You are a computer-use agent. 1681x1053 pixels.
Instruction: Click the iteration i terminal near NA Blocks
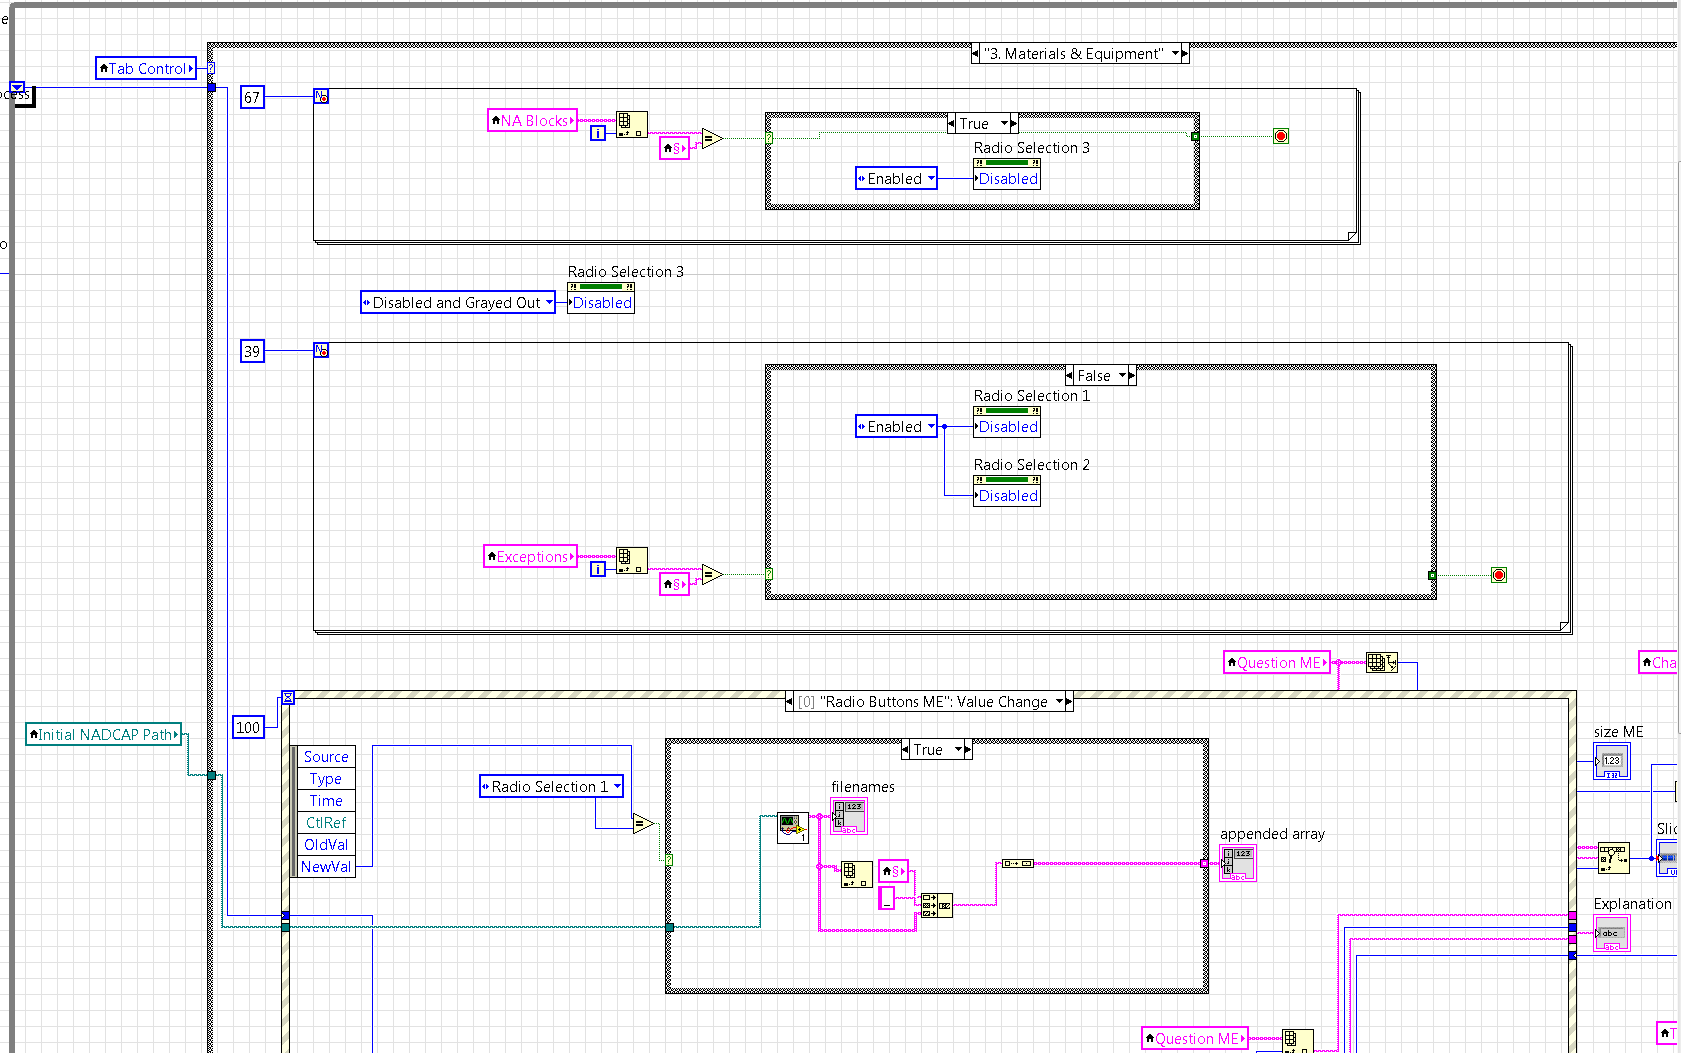(598, 133)
